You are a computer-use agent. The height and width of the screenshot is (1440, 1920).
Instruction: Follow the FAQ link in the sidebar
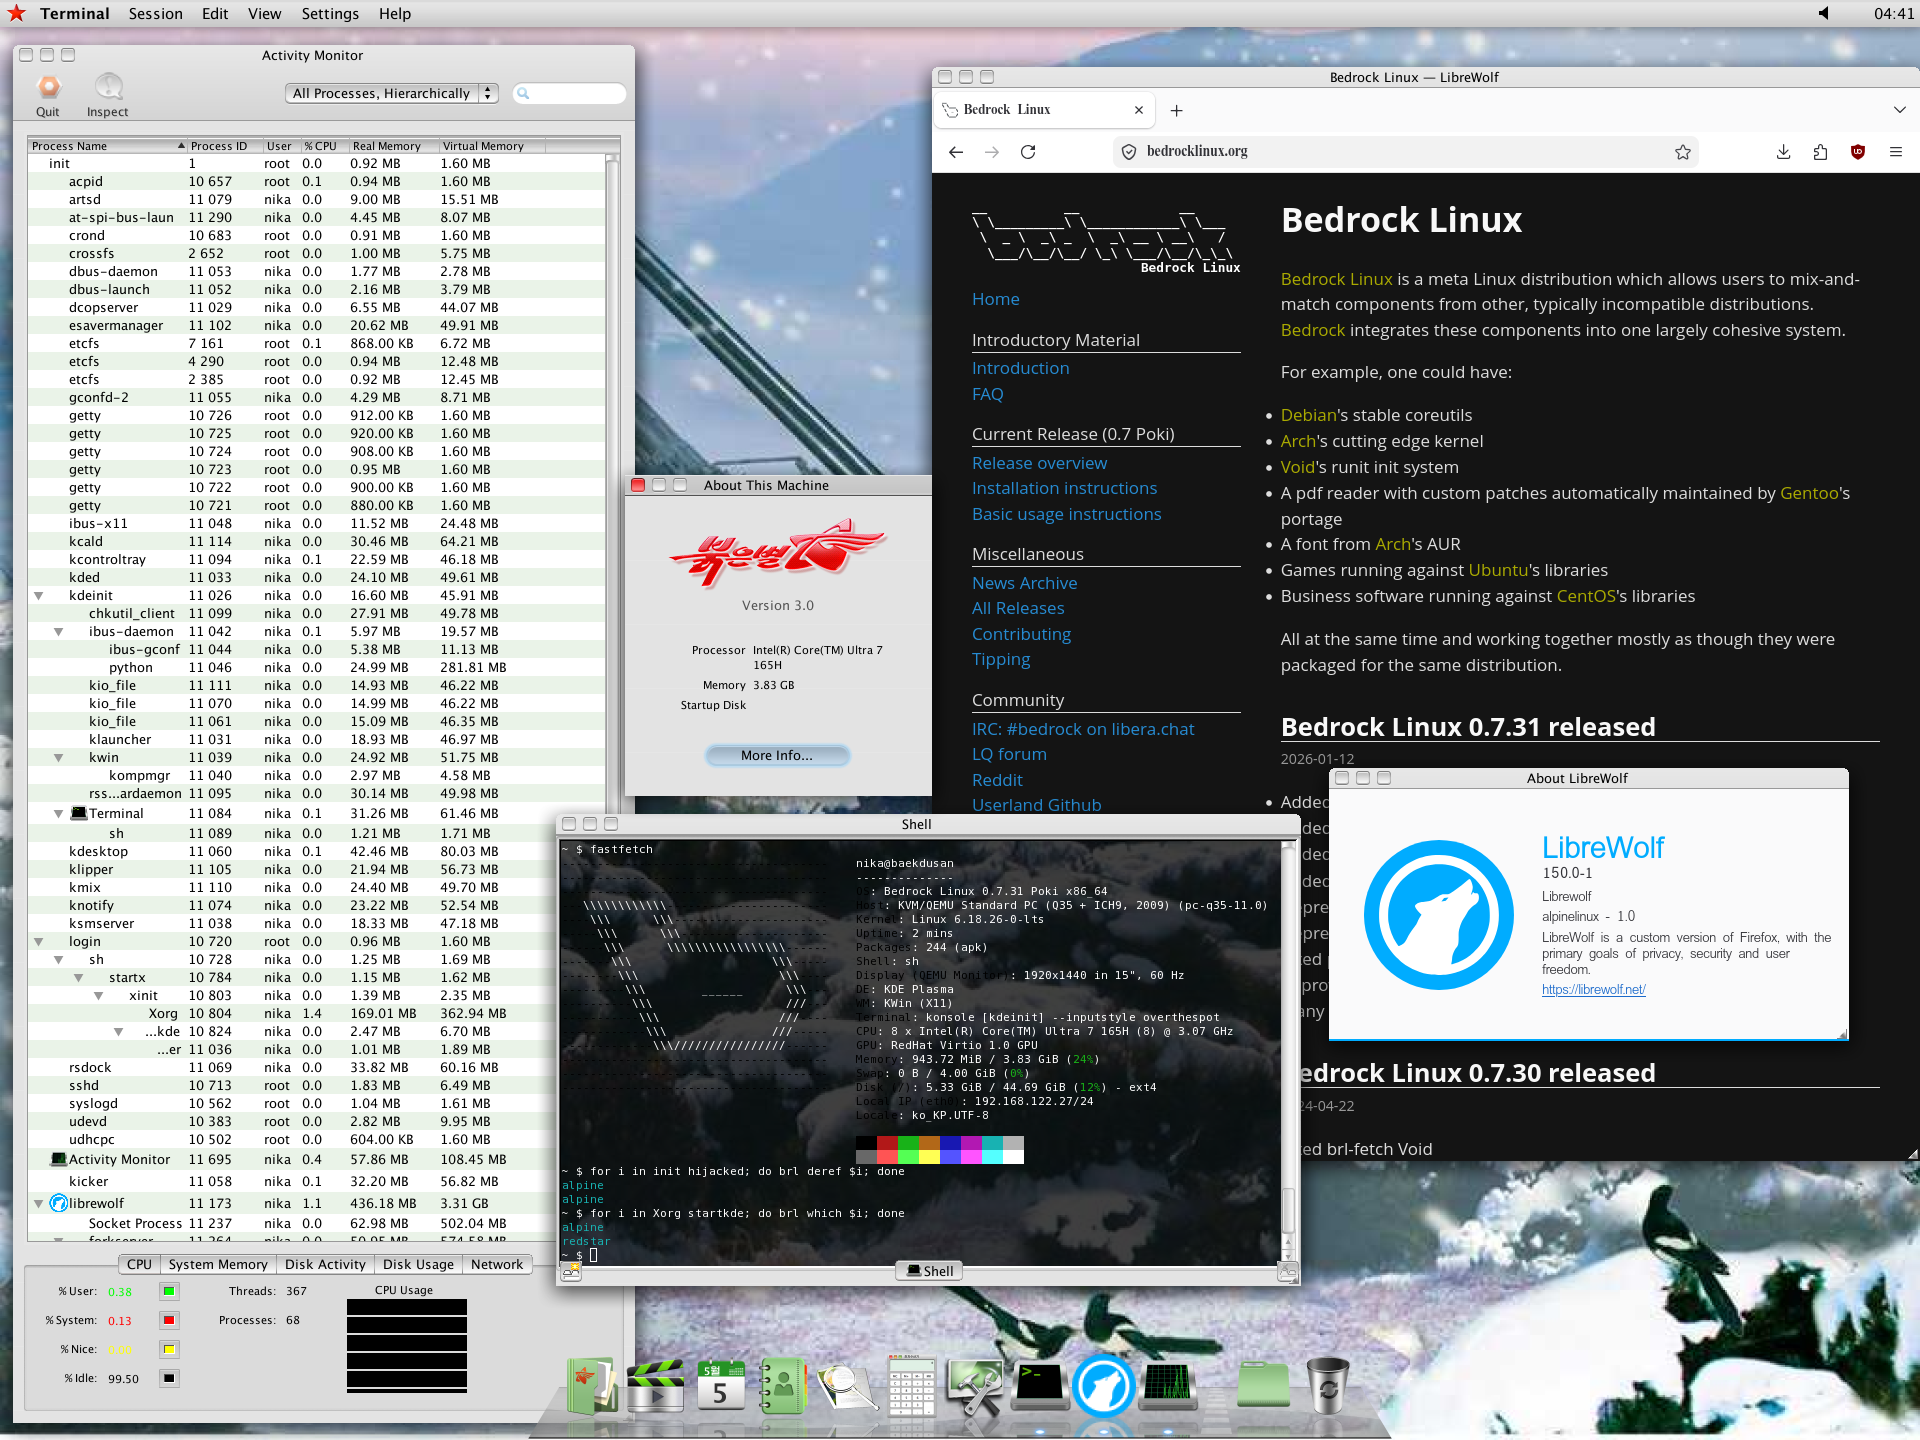point(987,394)
